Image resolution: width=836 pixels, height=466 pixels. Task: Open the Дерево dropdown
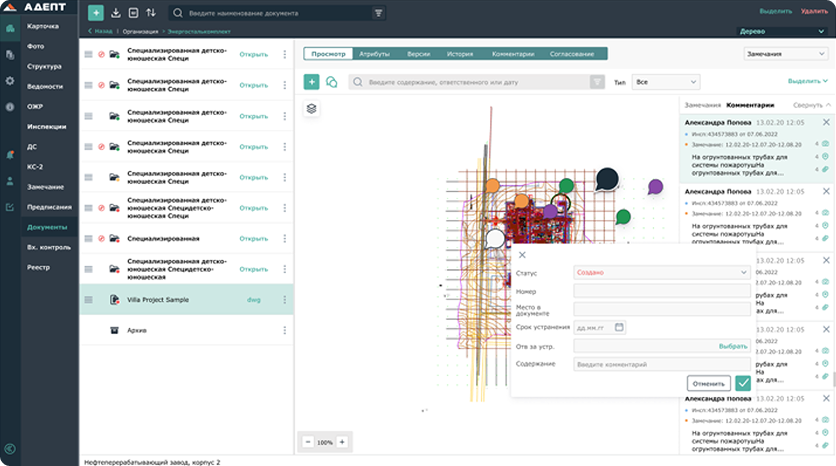click(x=782, y=31)
